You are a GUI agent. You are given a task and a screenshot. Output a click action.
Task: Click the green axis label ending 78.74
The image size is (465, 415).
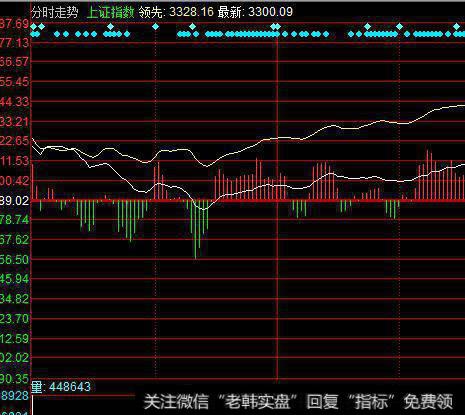point(14,220)
